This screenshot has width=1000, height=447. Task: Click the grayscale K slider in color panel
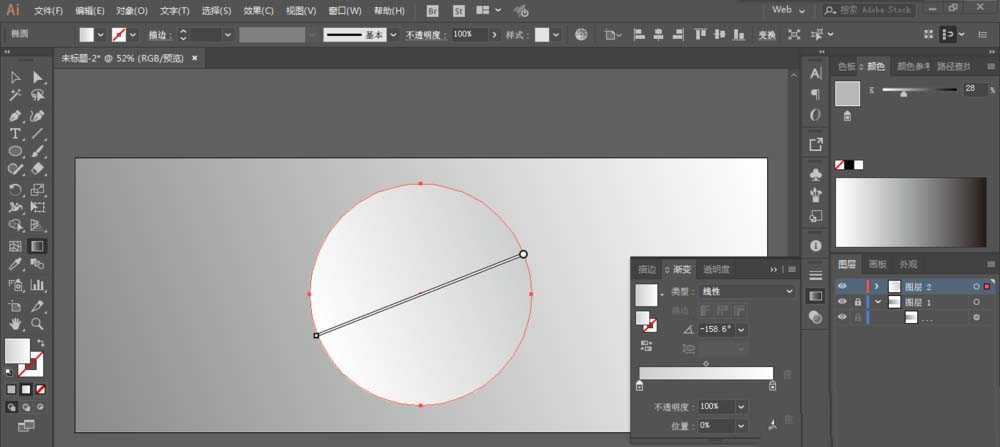[x=919, y=90]
